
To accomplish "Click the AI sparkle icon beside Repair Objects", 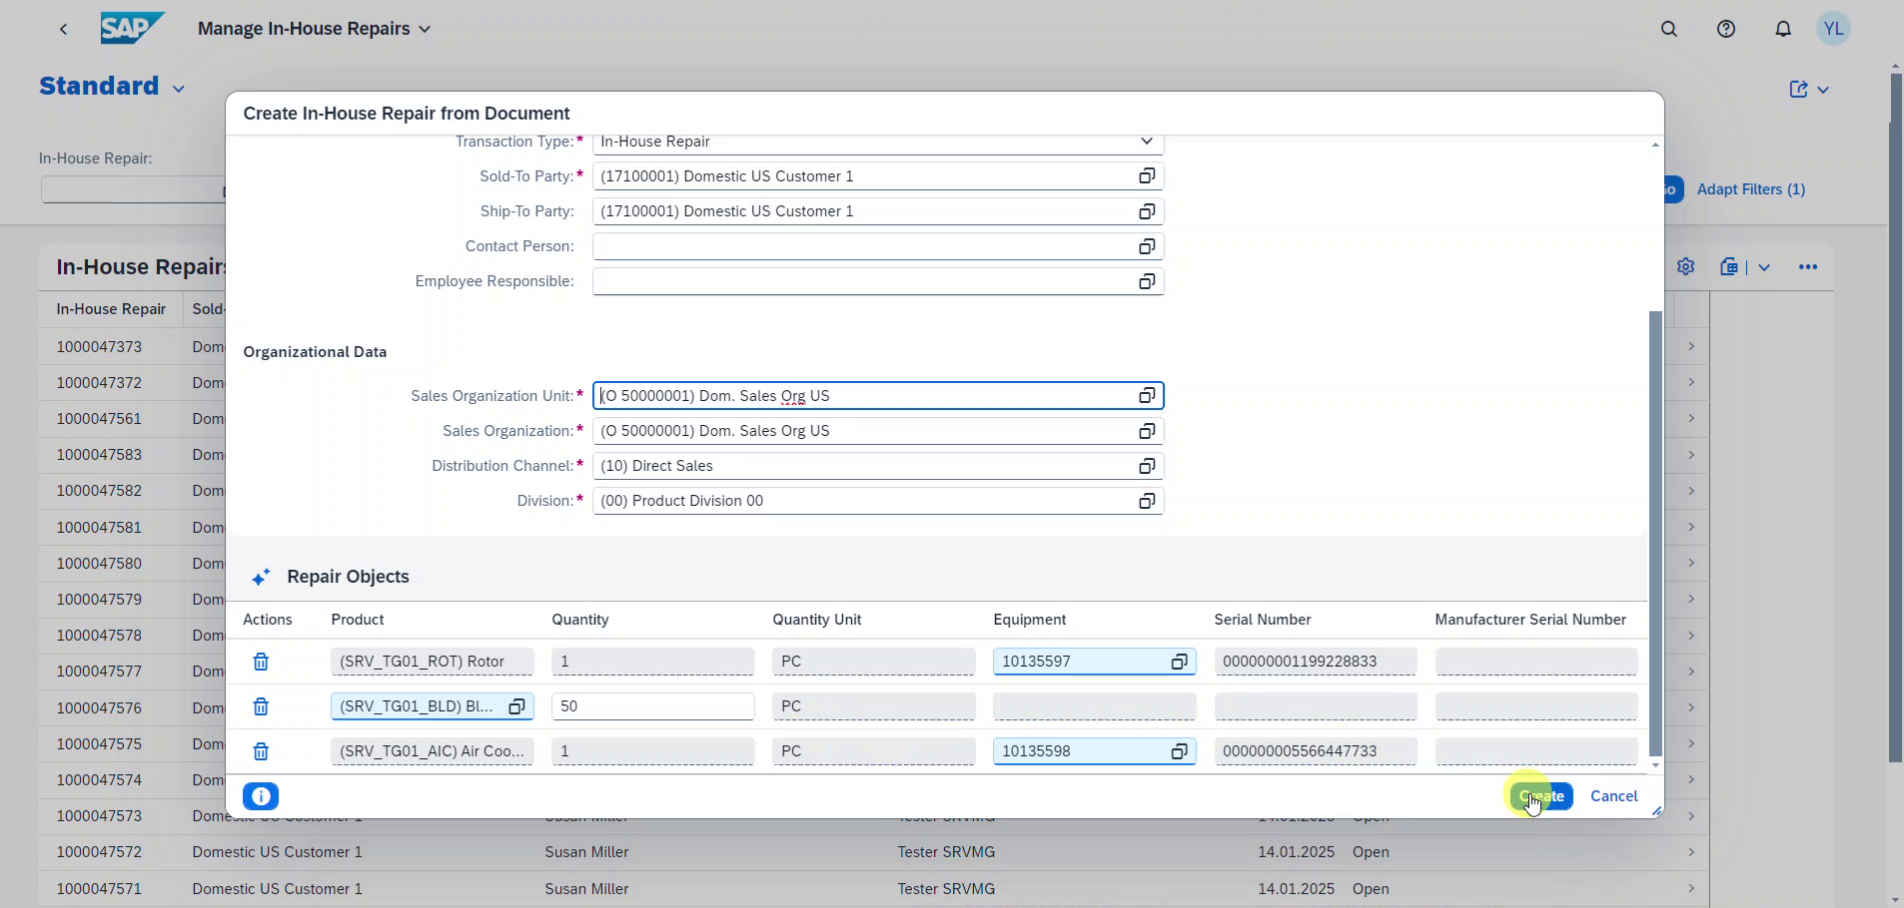I will pyautogui.click(x=261, y=577).
